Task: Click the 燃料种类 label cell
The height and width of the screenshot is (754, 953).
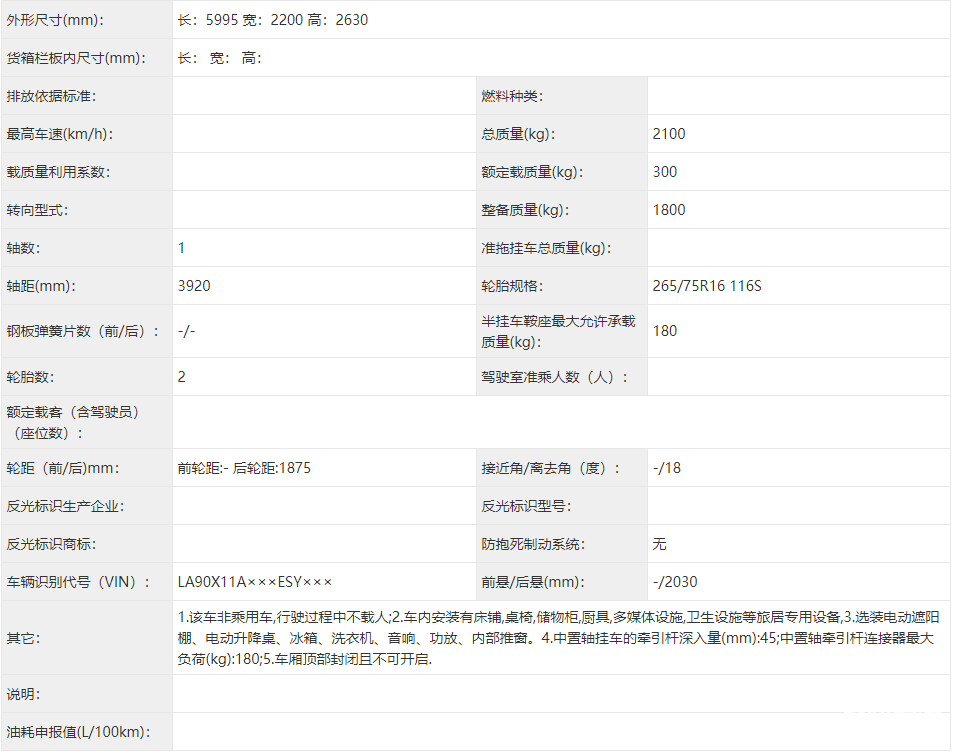Action: pyautogui.click(x=511, y=96)
